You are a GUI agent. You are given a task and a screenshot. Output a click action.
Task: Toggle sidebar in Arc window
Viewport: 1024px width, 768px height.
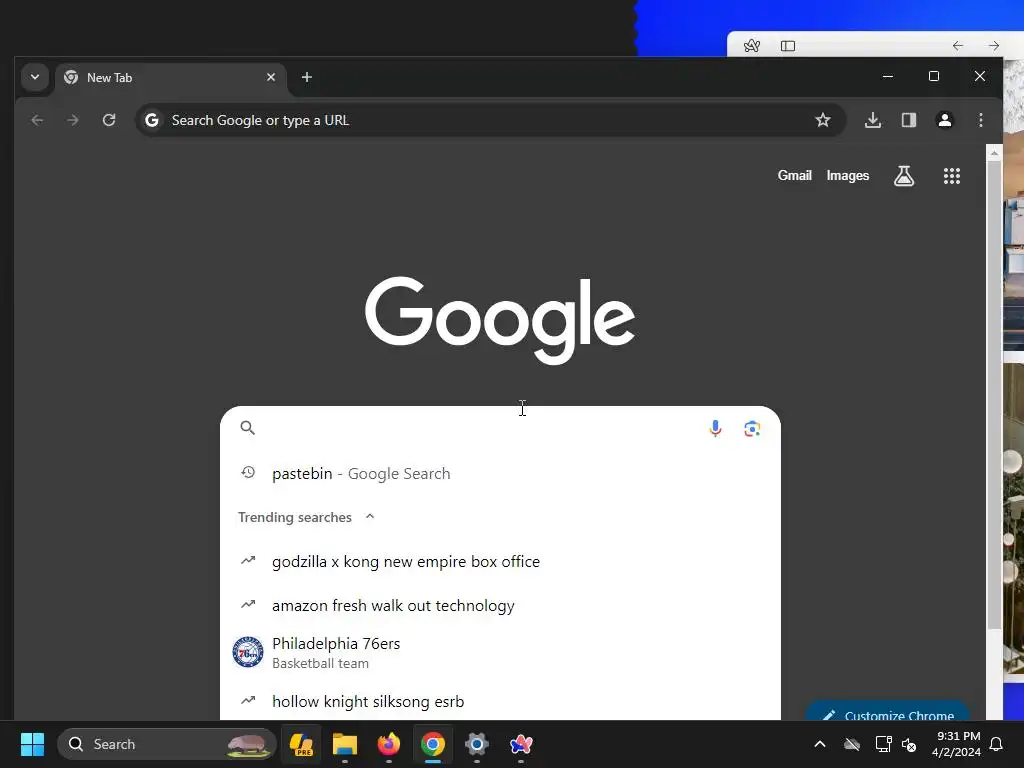(788, 46)
